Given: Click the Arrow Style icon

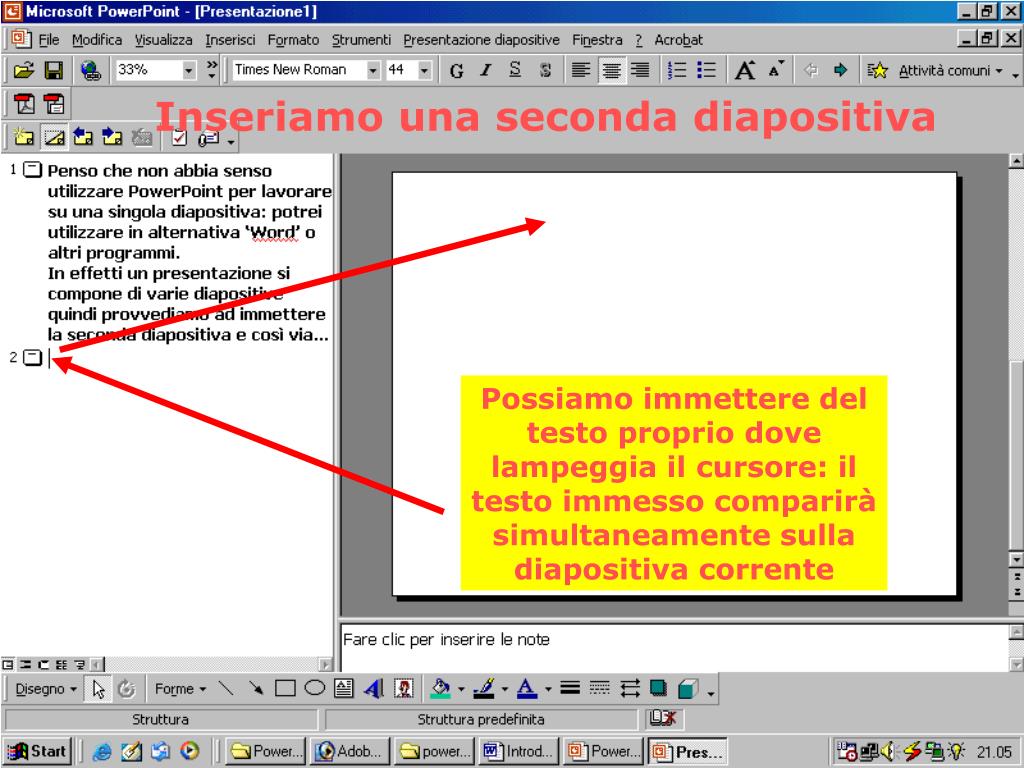Looking at the screenshot, I should point(630,688).
